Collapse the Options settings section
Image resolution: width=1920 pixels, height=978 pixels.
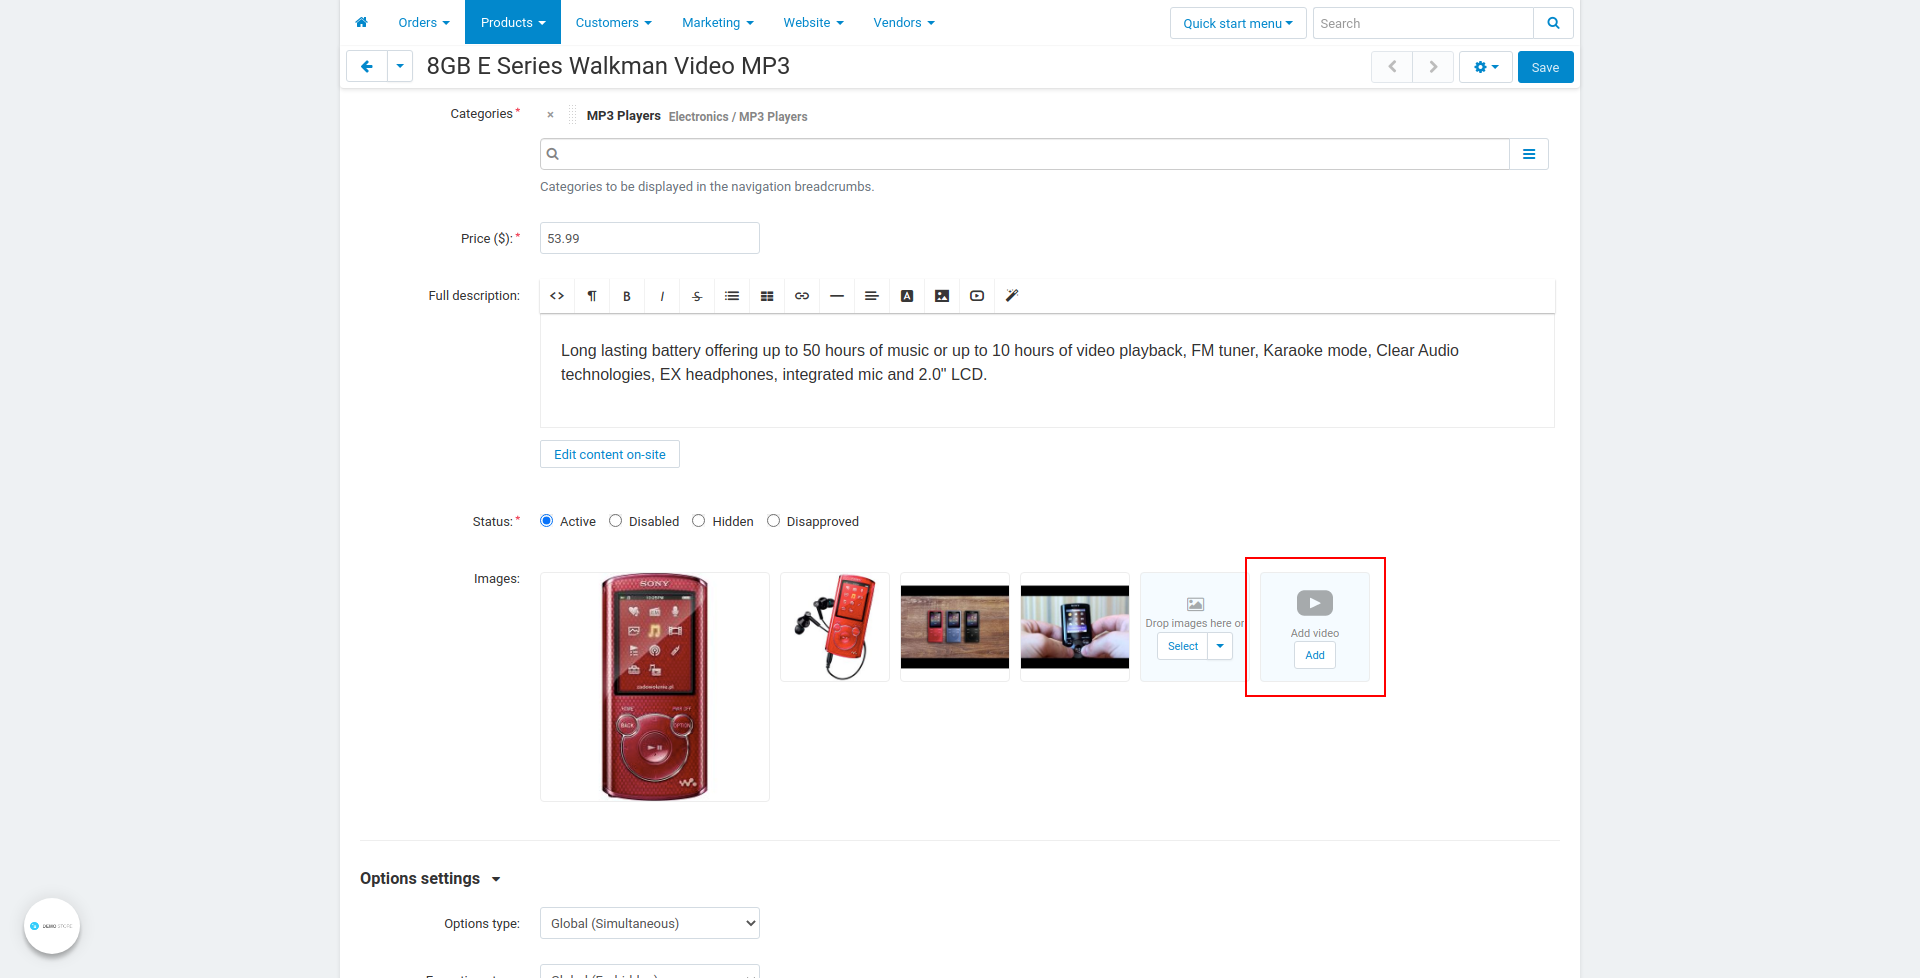[x=430, y=878]
